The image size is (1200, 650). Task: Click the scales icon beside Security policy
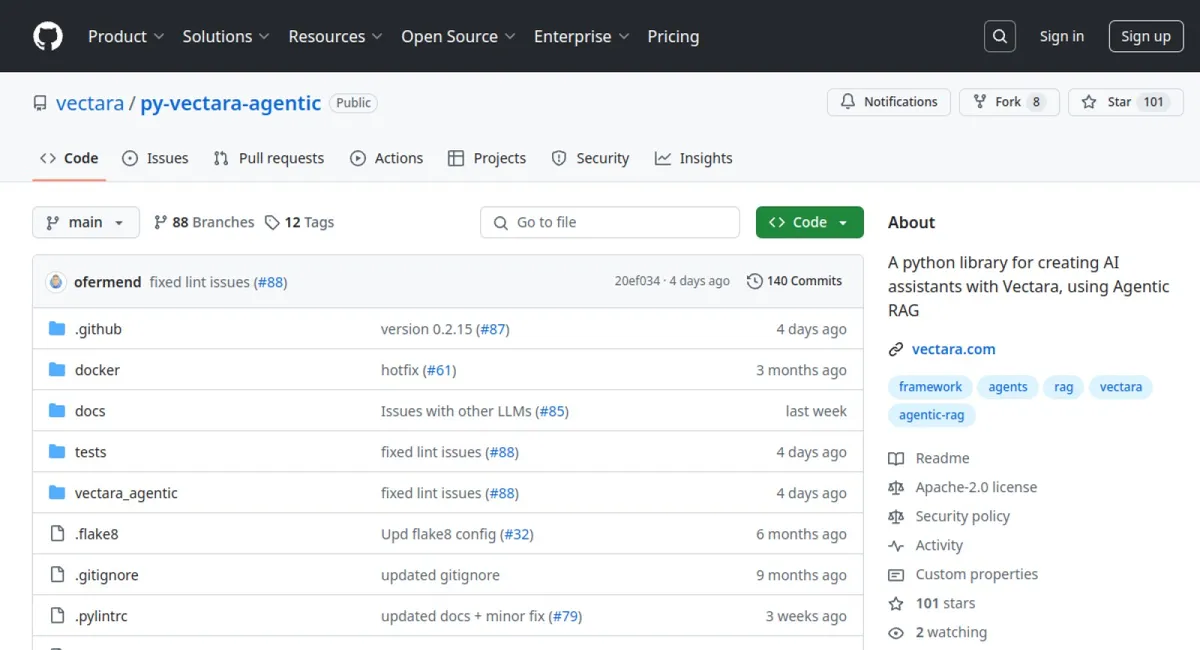(x=896, y=516)
